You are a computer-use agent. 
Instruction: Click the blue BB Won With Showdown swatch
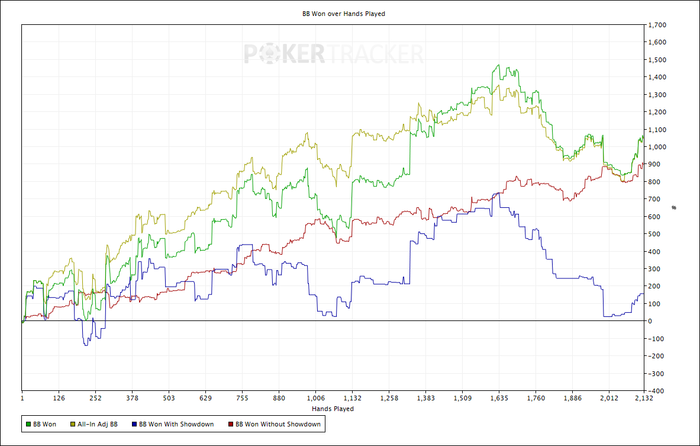[x=134, y=424]
